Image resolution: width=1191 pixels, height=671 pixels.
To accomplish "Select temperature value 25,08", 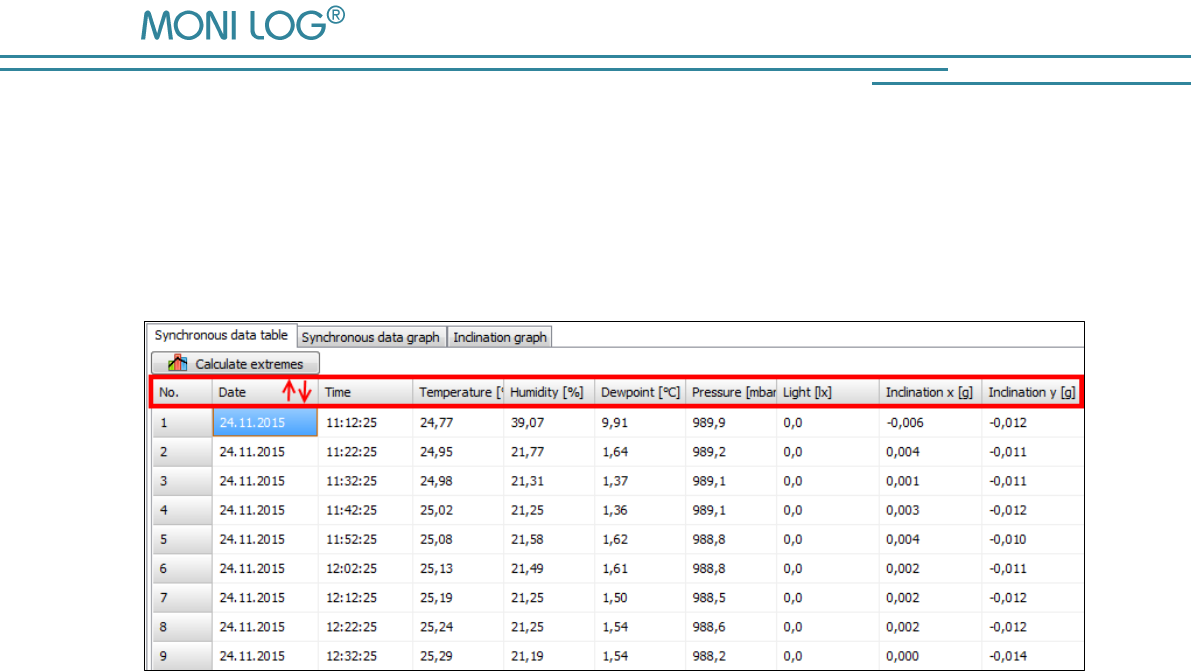I will click(436, 540).
